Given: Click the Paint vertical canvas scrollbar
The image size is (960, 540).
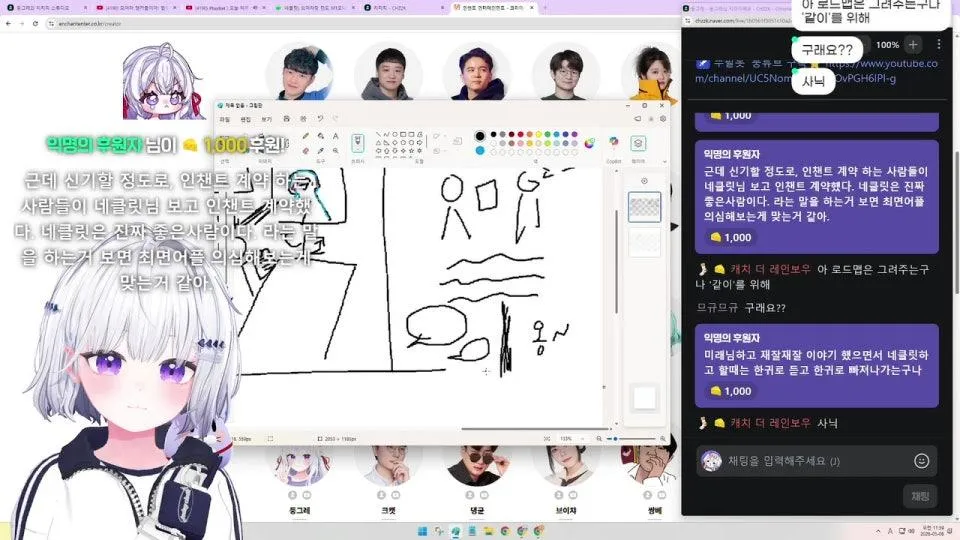Looking at the screenshot, I should click(616, 262).
